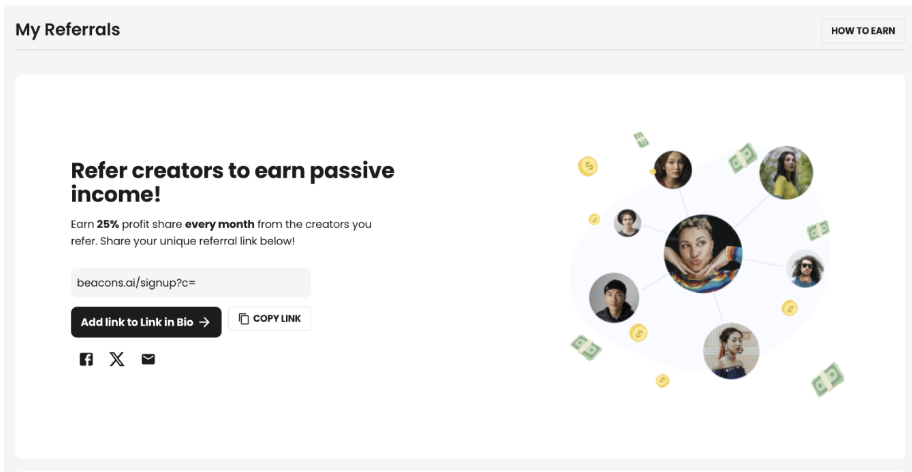This screenshot has height=472, width=912.
Task: Click the My Referrals page heading
Action: pos(67,30)
